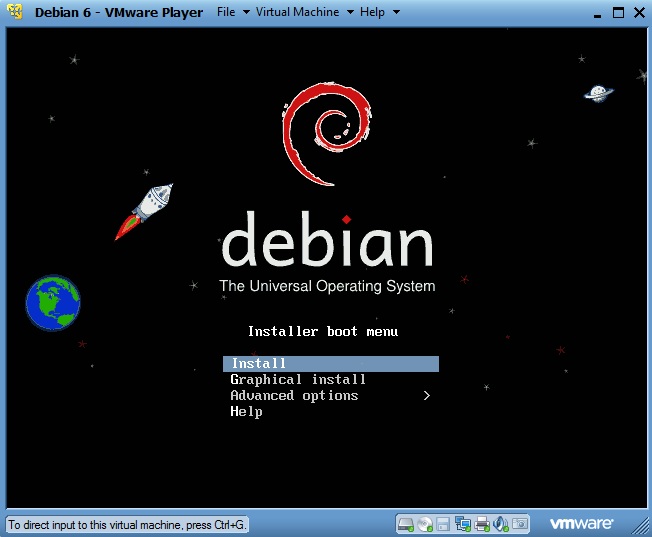Click the CD/DVD drive status icon

[425, 524]
